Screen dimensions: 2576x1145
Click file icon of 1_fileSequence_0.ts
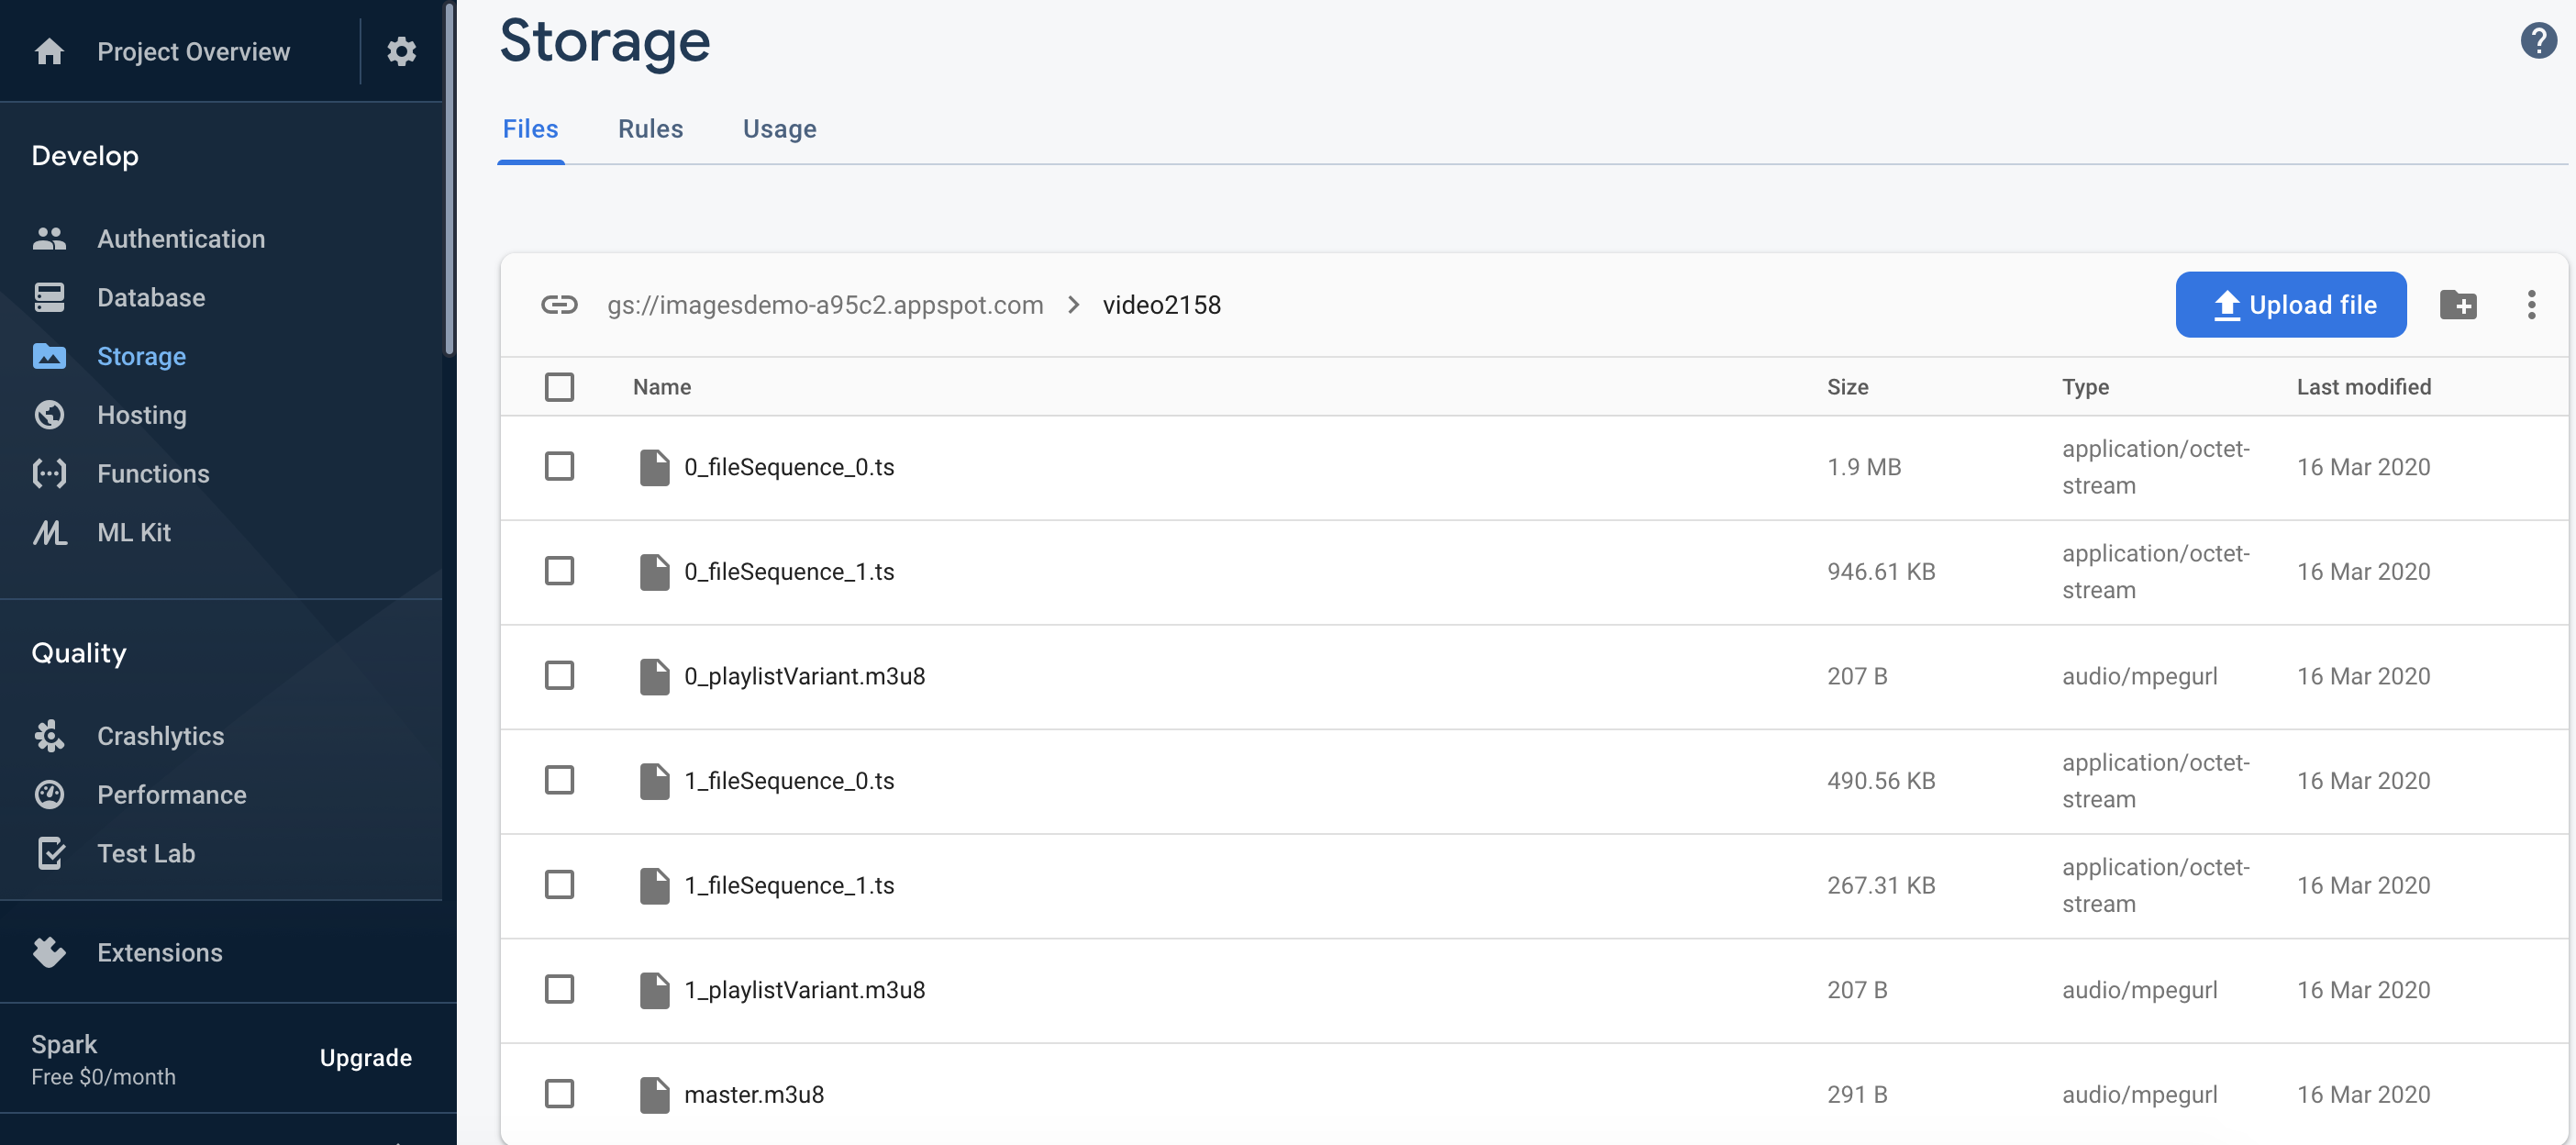click(654, 780)
